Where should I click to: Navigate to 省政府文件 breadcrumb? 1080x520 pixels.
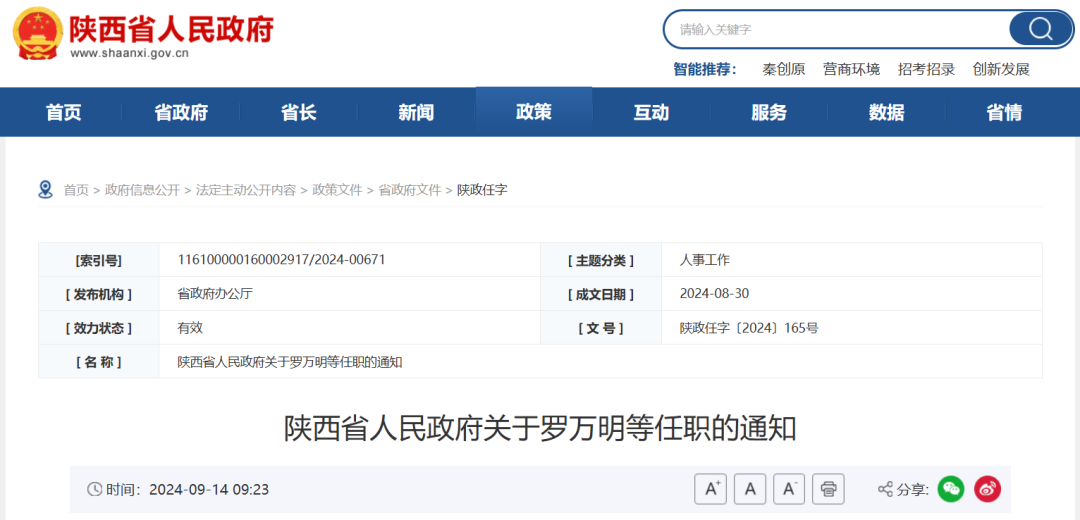[410, 190]
